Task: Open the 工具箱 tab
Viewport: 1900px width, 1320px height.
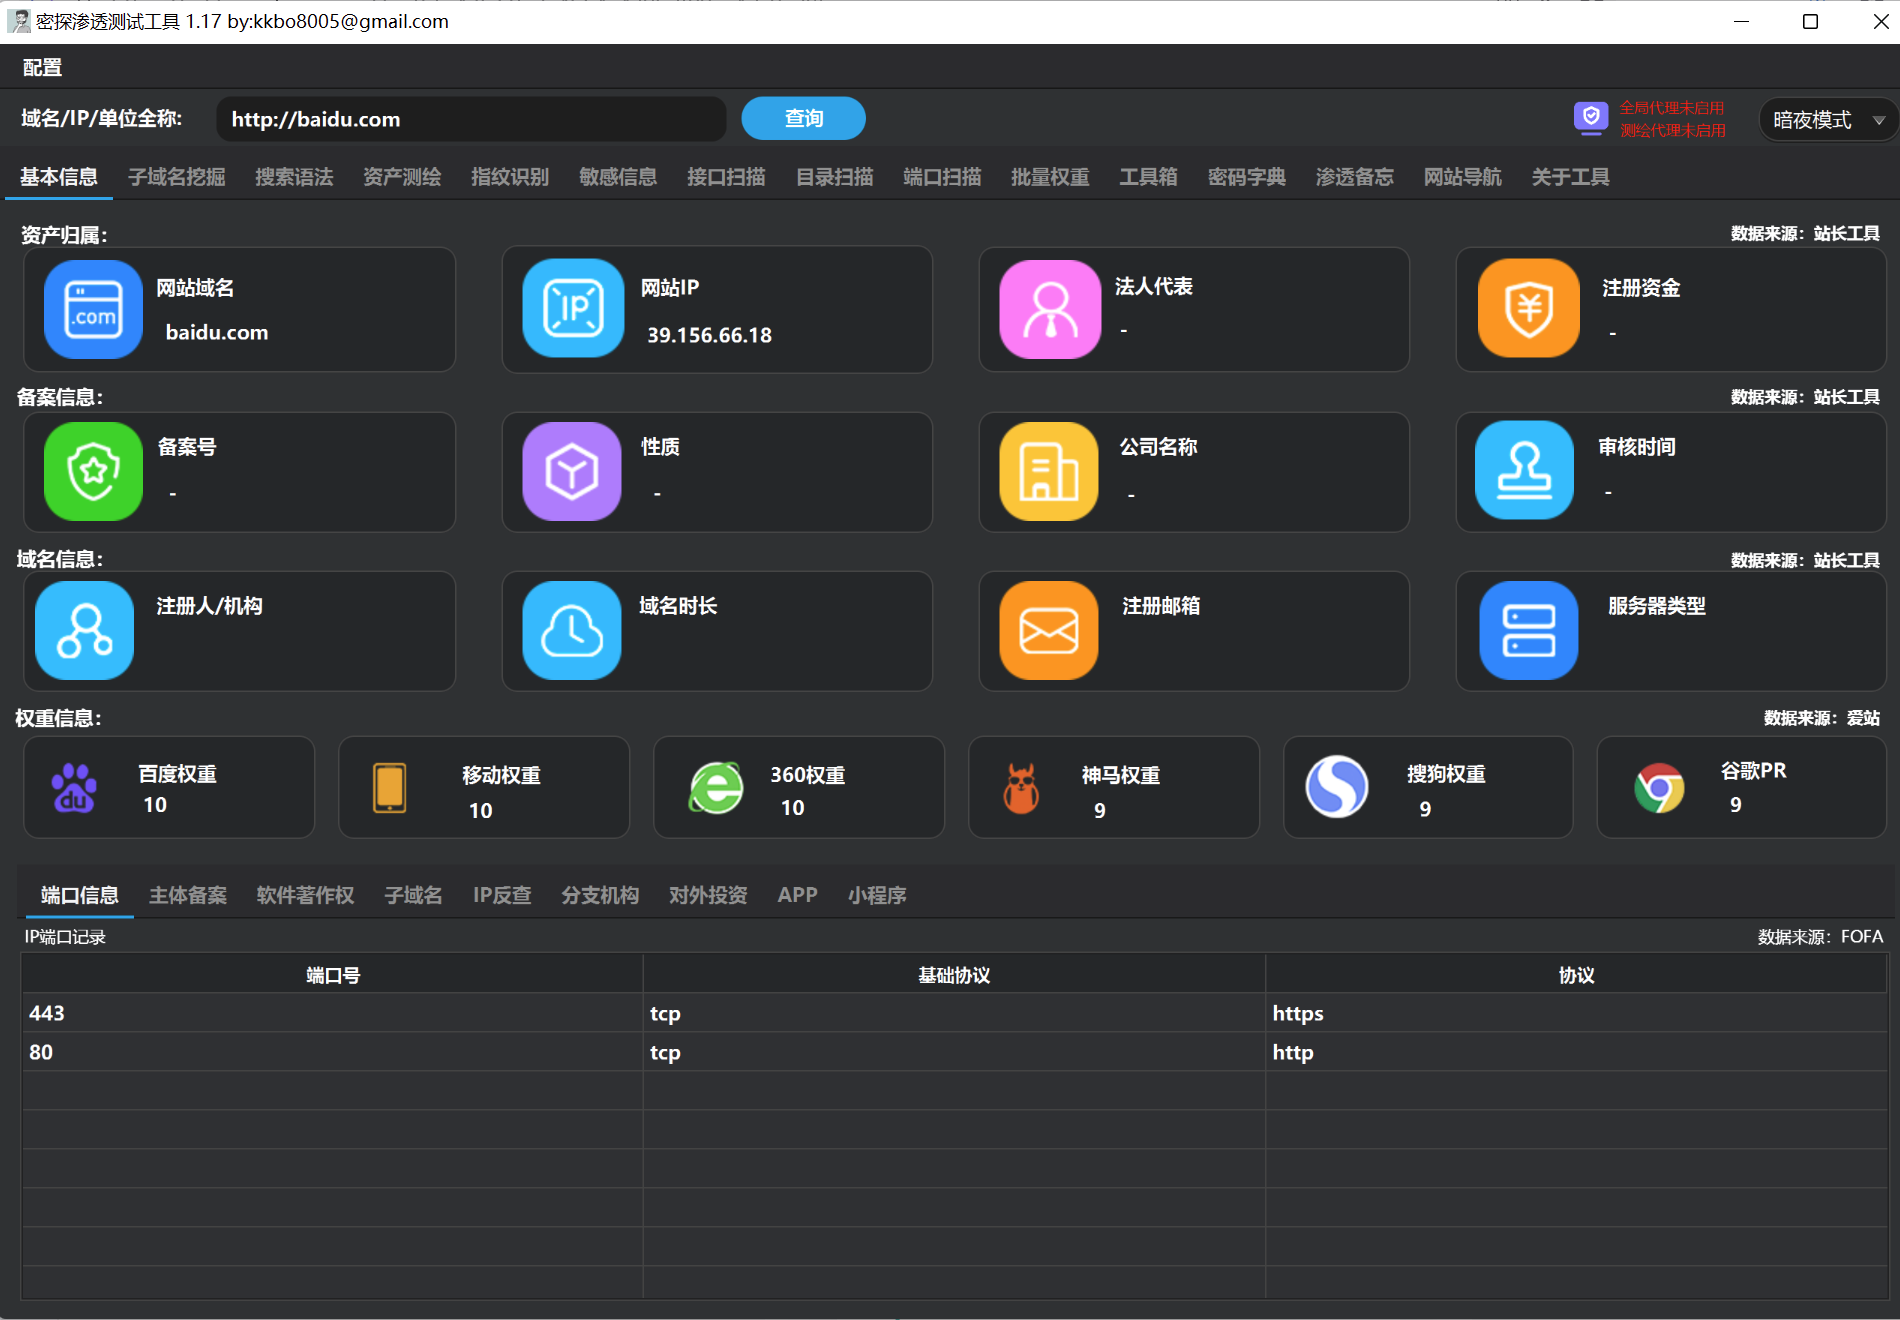Action: tap(1148, 177)
